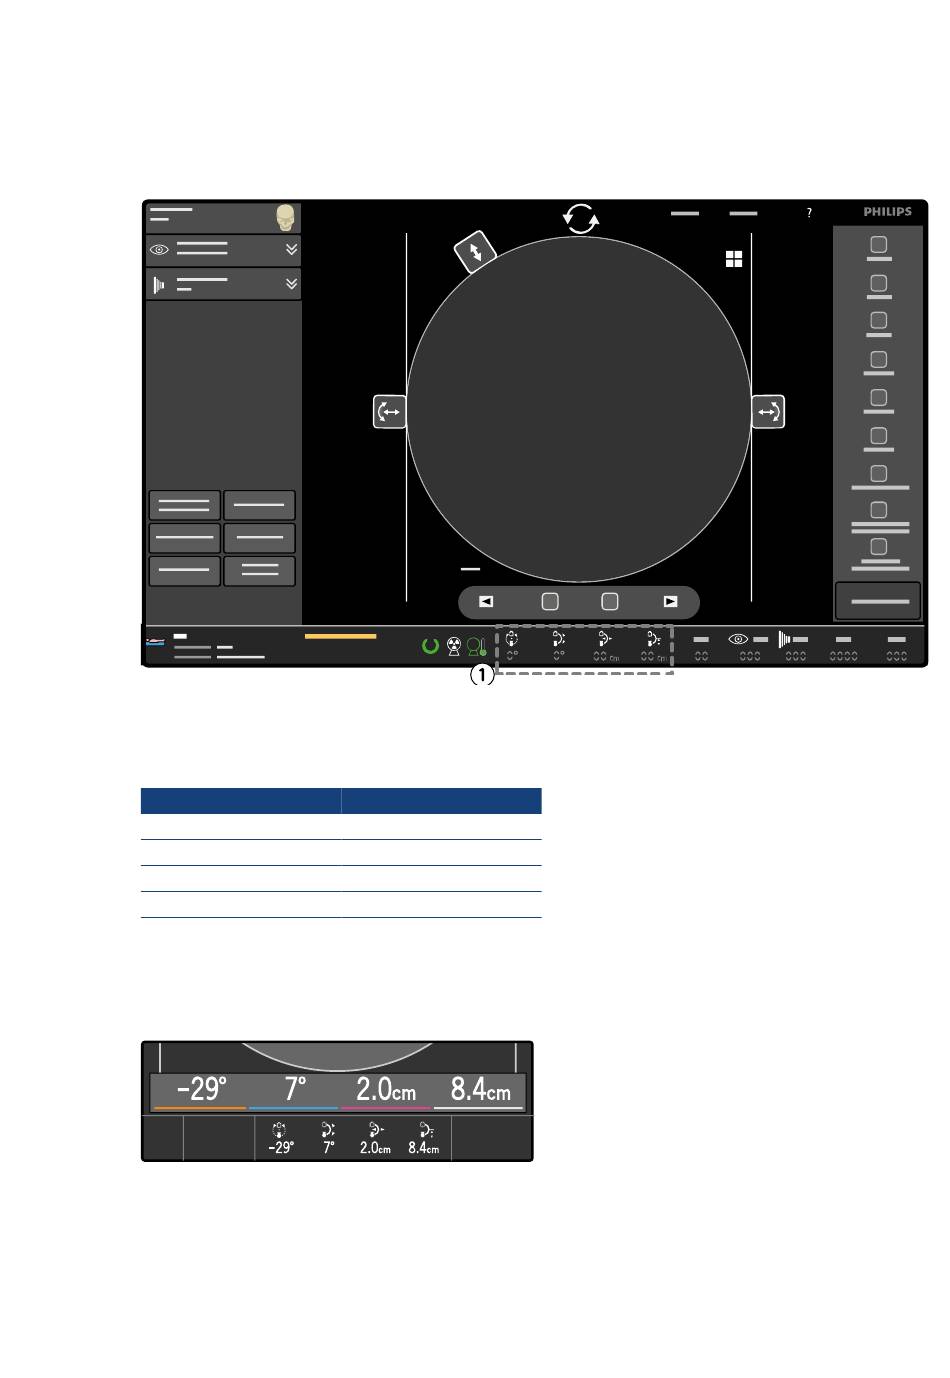Expand the beam panel double chevron
The height and width of the screenshot is (1378, 950).
(x=291, y=284)
